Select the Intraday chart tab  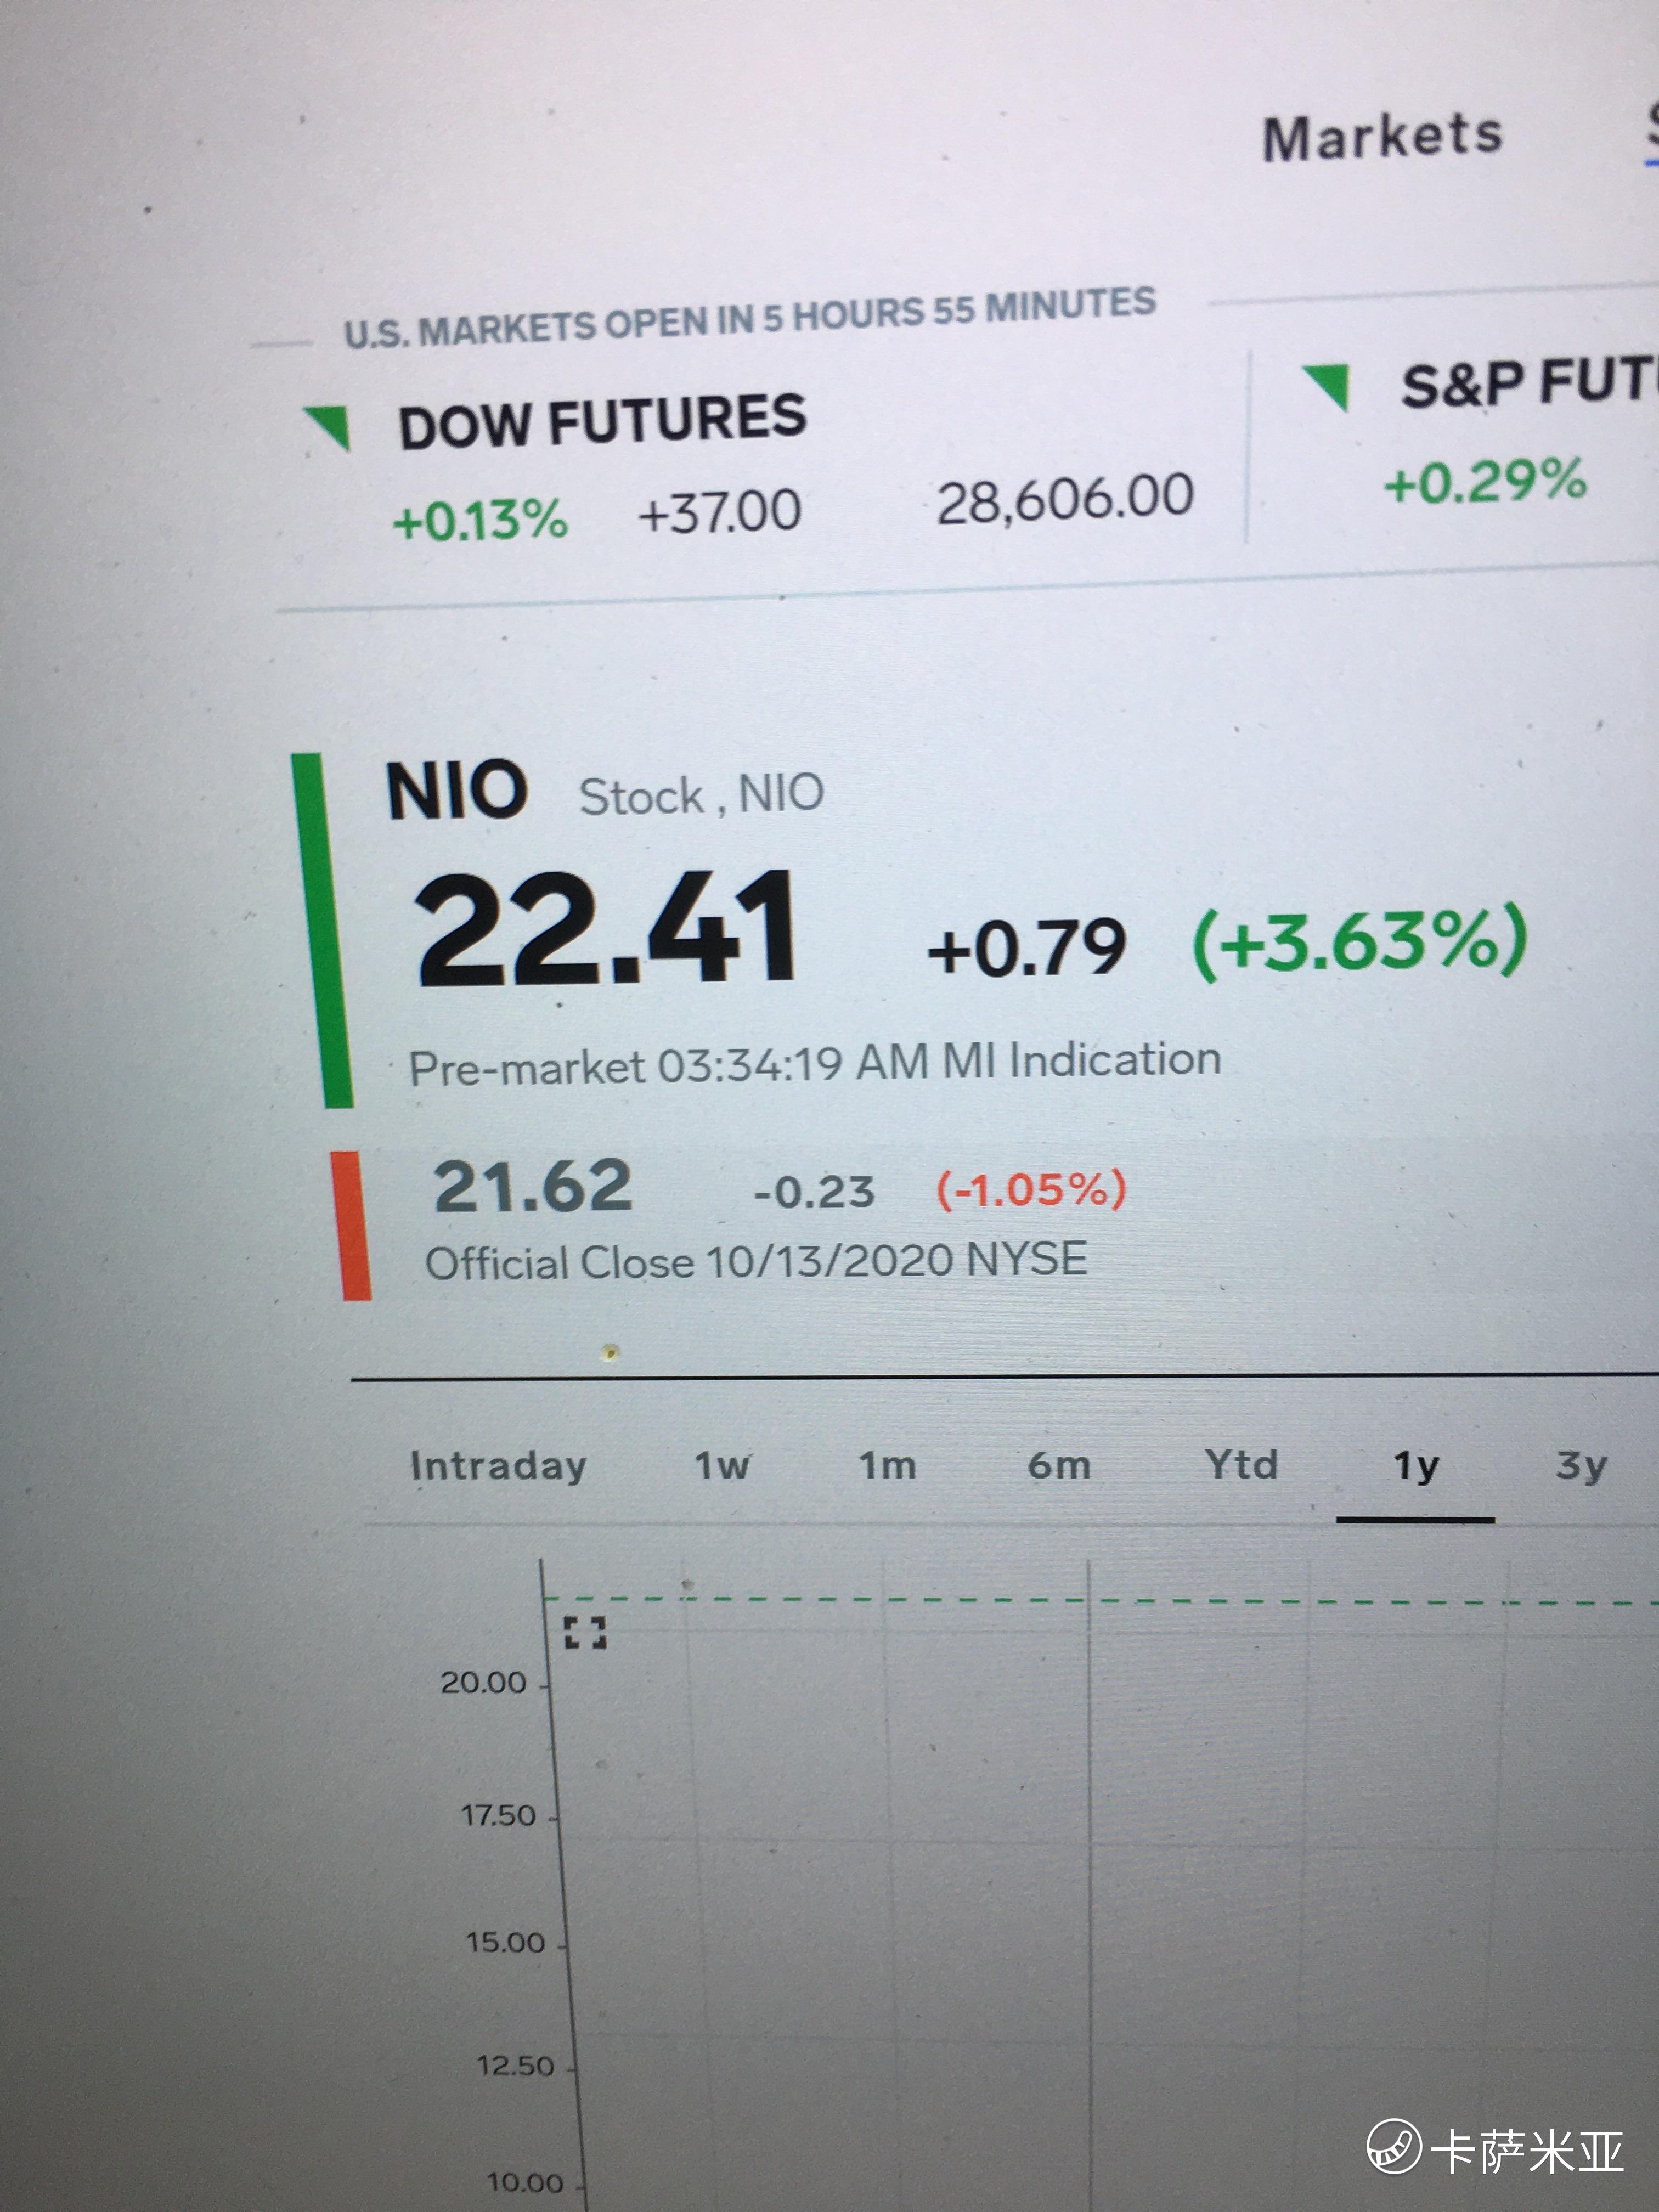pos(498,1466)
